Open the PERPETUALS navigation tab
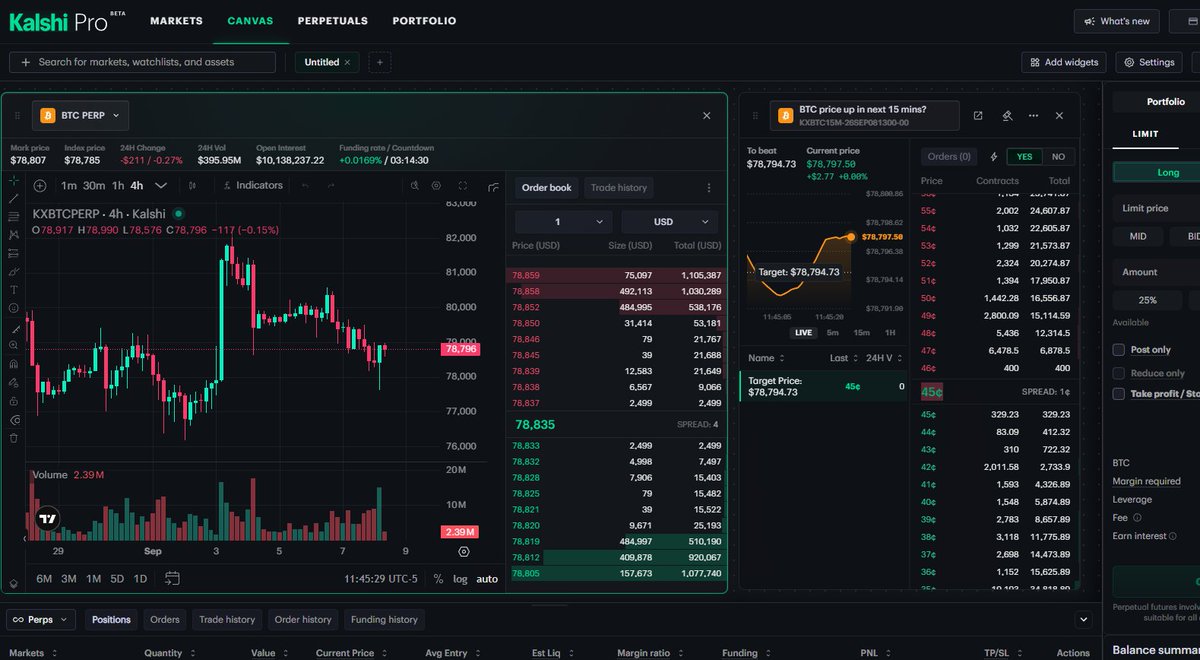The height and width of the screenshot is (660, 1200). coord(333,21)
